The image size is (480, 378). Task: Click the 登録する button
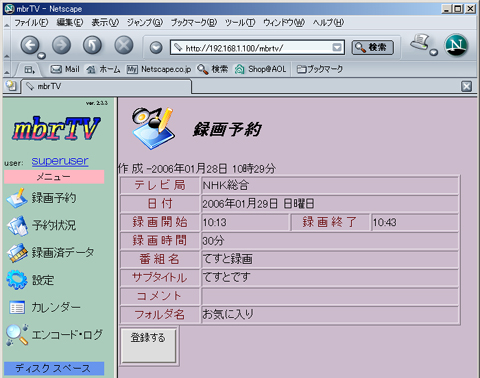148,346
